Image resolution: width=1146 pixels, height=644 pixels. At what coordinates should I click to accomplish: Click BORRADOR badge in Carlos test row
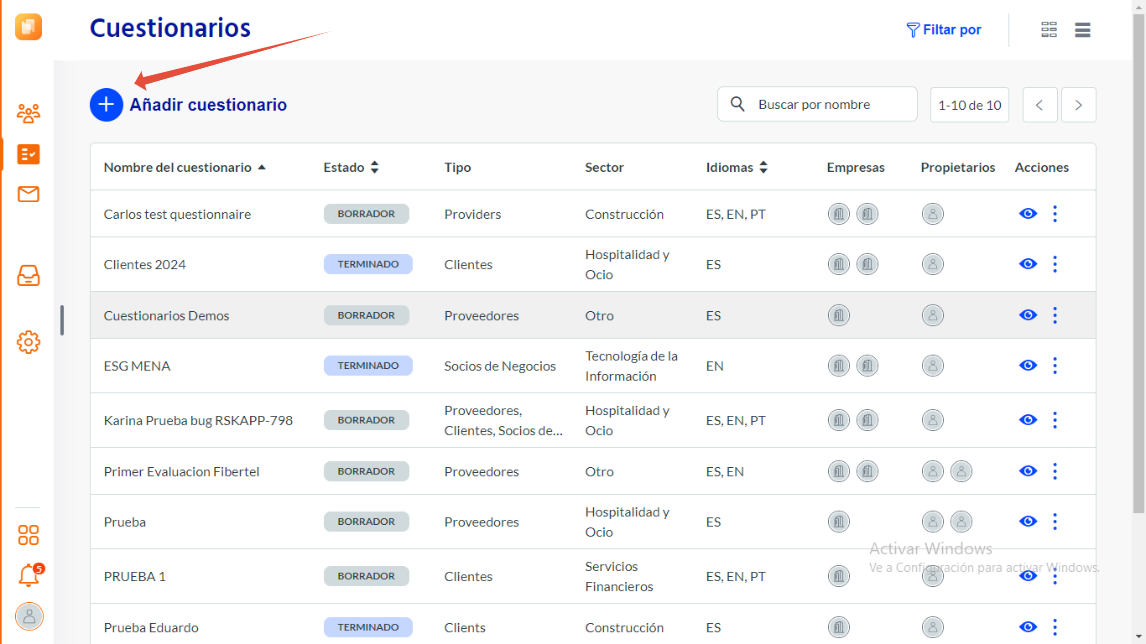366,214
